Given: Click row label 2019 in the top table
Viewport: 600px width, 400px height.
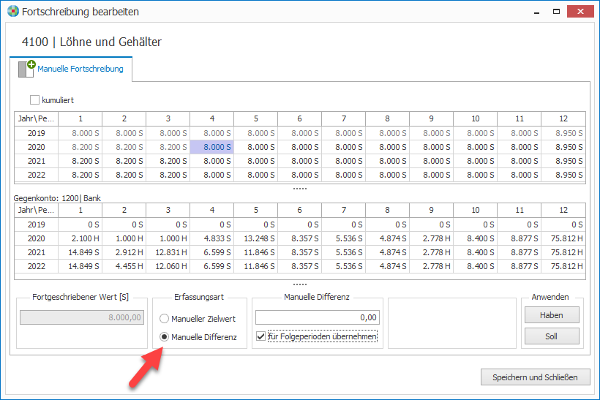Looking at the screenshot, I should click(36, 133).
